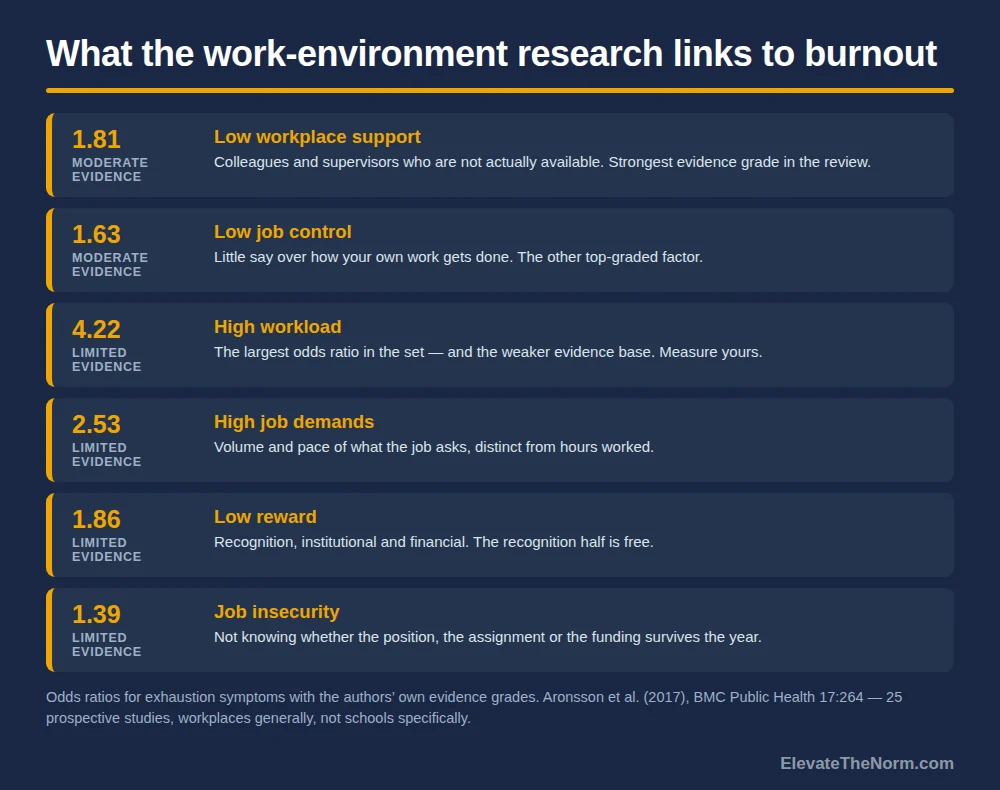This screenshot has height=790, width=1000.
Task: Click the 'Little say over how your own work' description
Action: click(458, 257)
